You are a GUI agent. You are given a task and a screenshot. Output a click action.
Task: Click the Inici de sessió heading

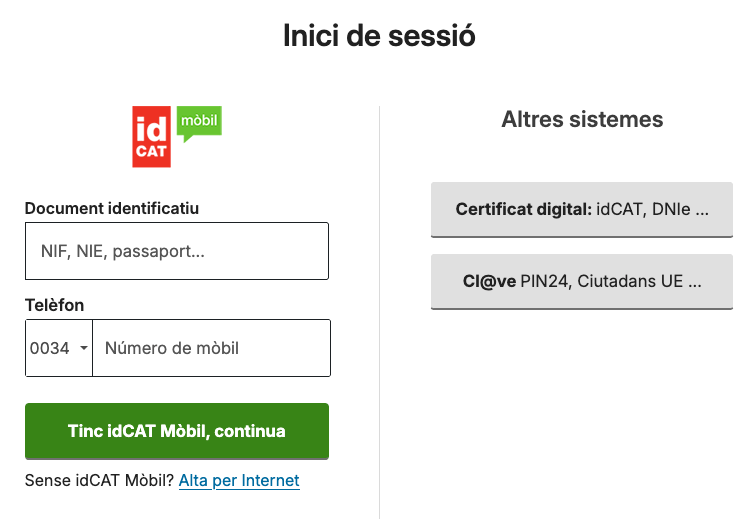pyautogui.click(x=379, y=37)
